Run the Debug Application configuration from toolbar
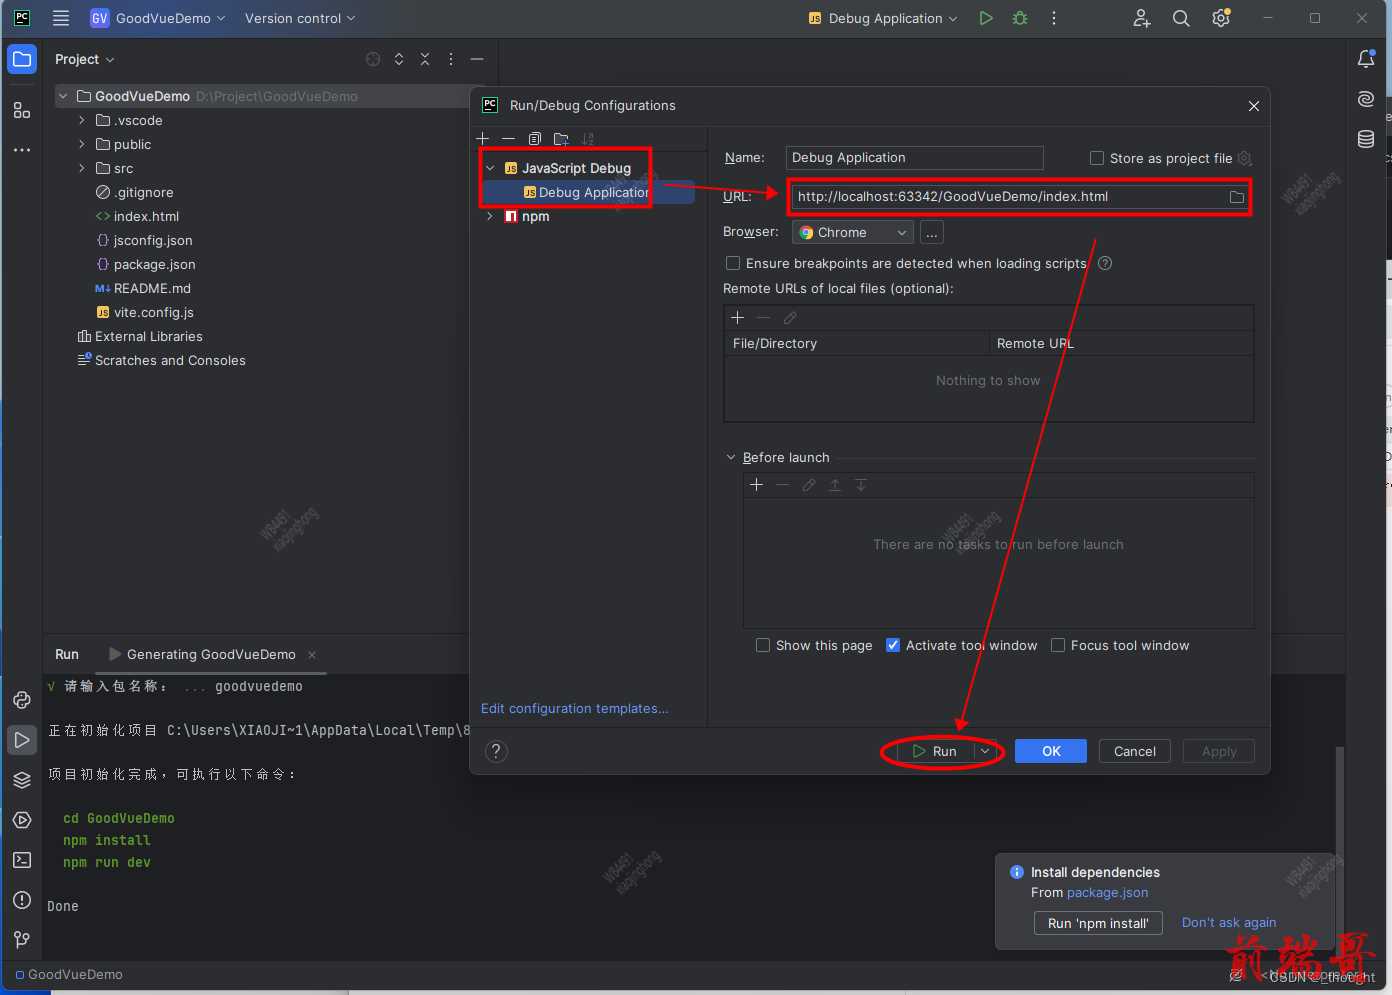Viewport: 1392px width, 995px height. tap(986, 18)
